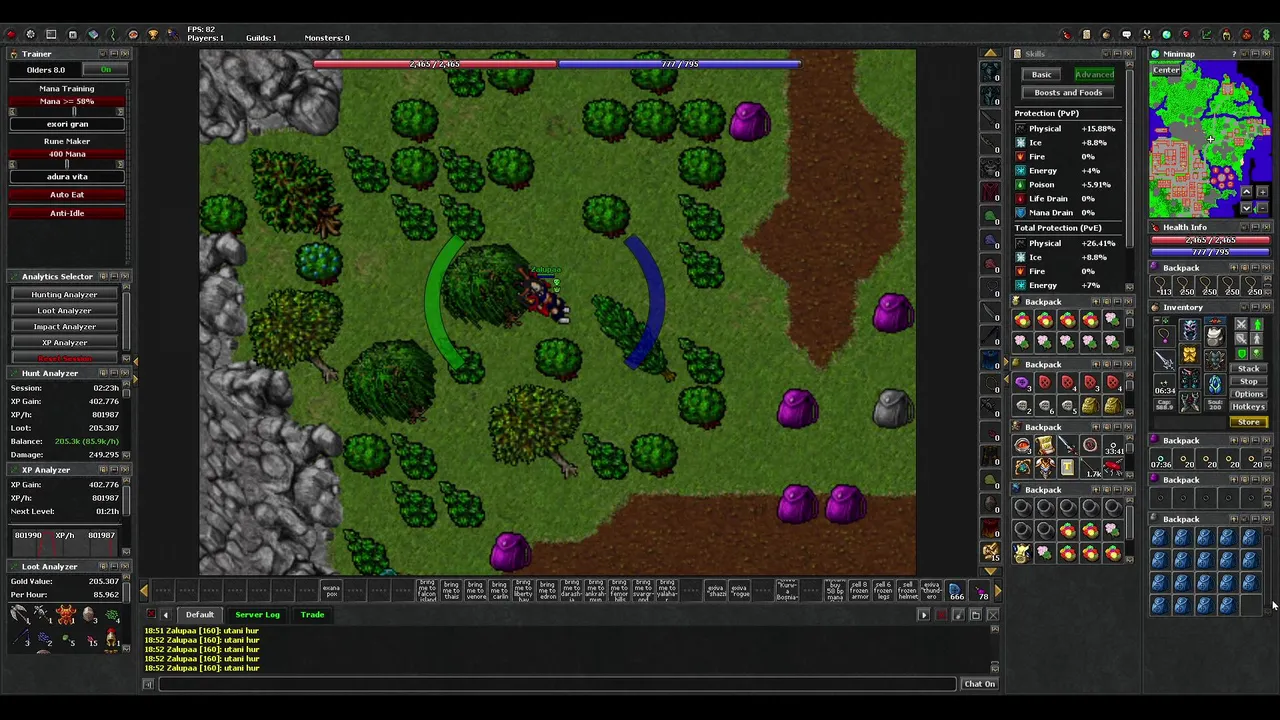Switch to Advanced skills view
The width and height of the screenshot is (1280, 720).
point(1094,75)
